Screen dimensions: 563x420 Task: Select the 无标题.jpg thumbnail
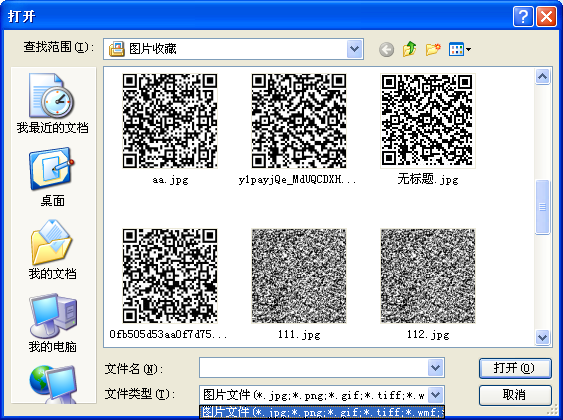tap(428, 121)
